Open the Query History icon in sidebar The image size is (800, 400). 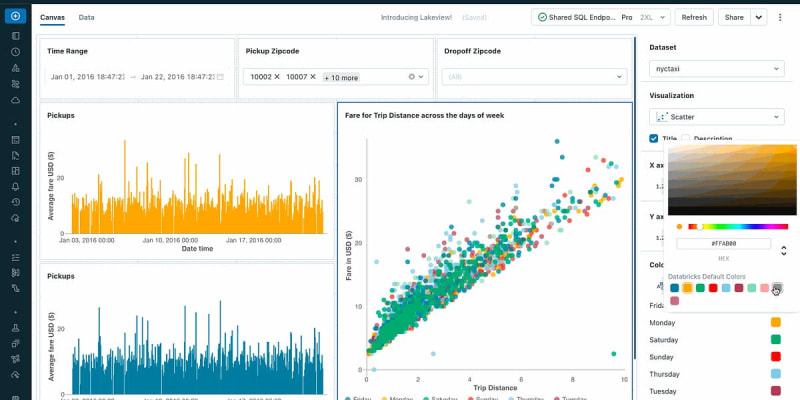coord(15,202)
